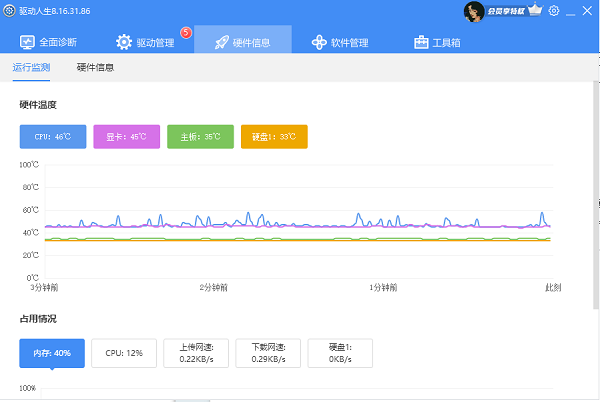Click the 驱动人生 app logo icon
Image resolution: width=600 pixels, height=402 pixels.
click(9, 10)
